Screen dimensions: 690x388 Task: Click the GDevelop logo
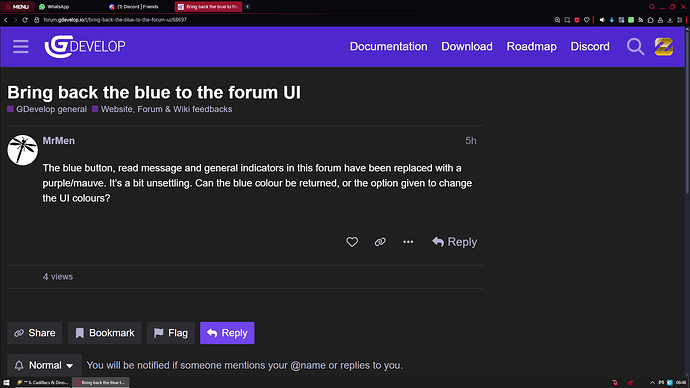pyautogui.click(x=85, y=46)
